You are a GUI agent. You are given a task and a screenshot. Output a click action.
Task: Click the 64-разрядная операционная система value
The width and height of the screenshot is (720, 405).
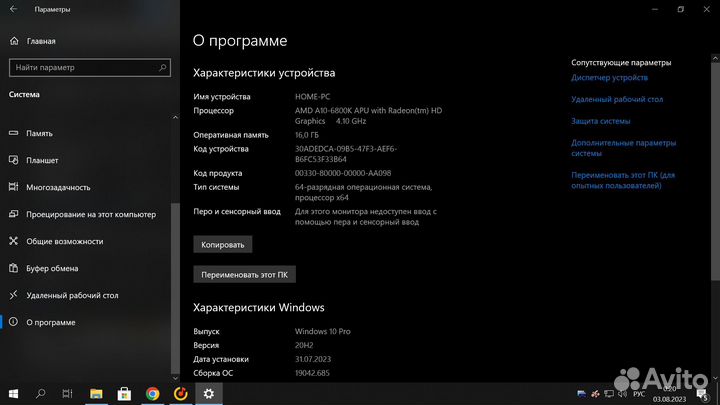pyautogui.click(x=363, y=192)
